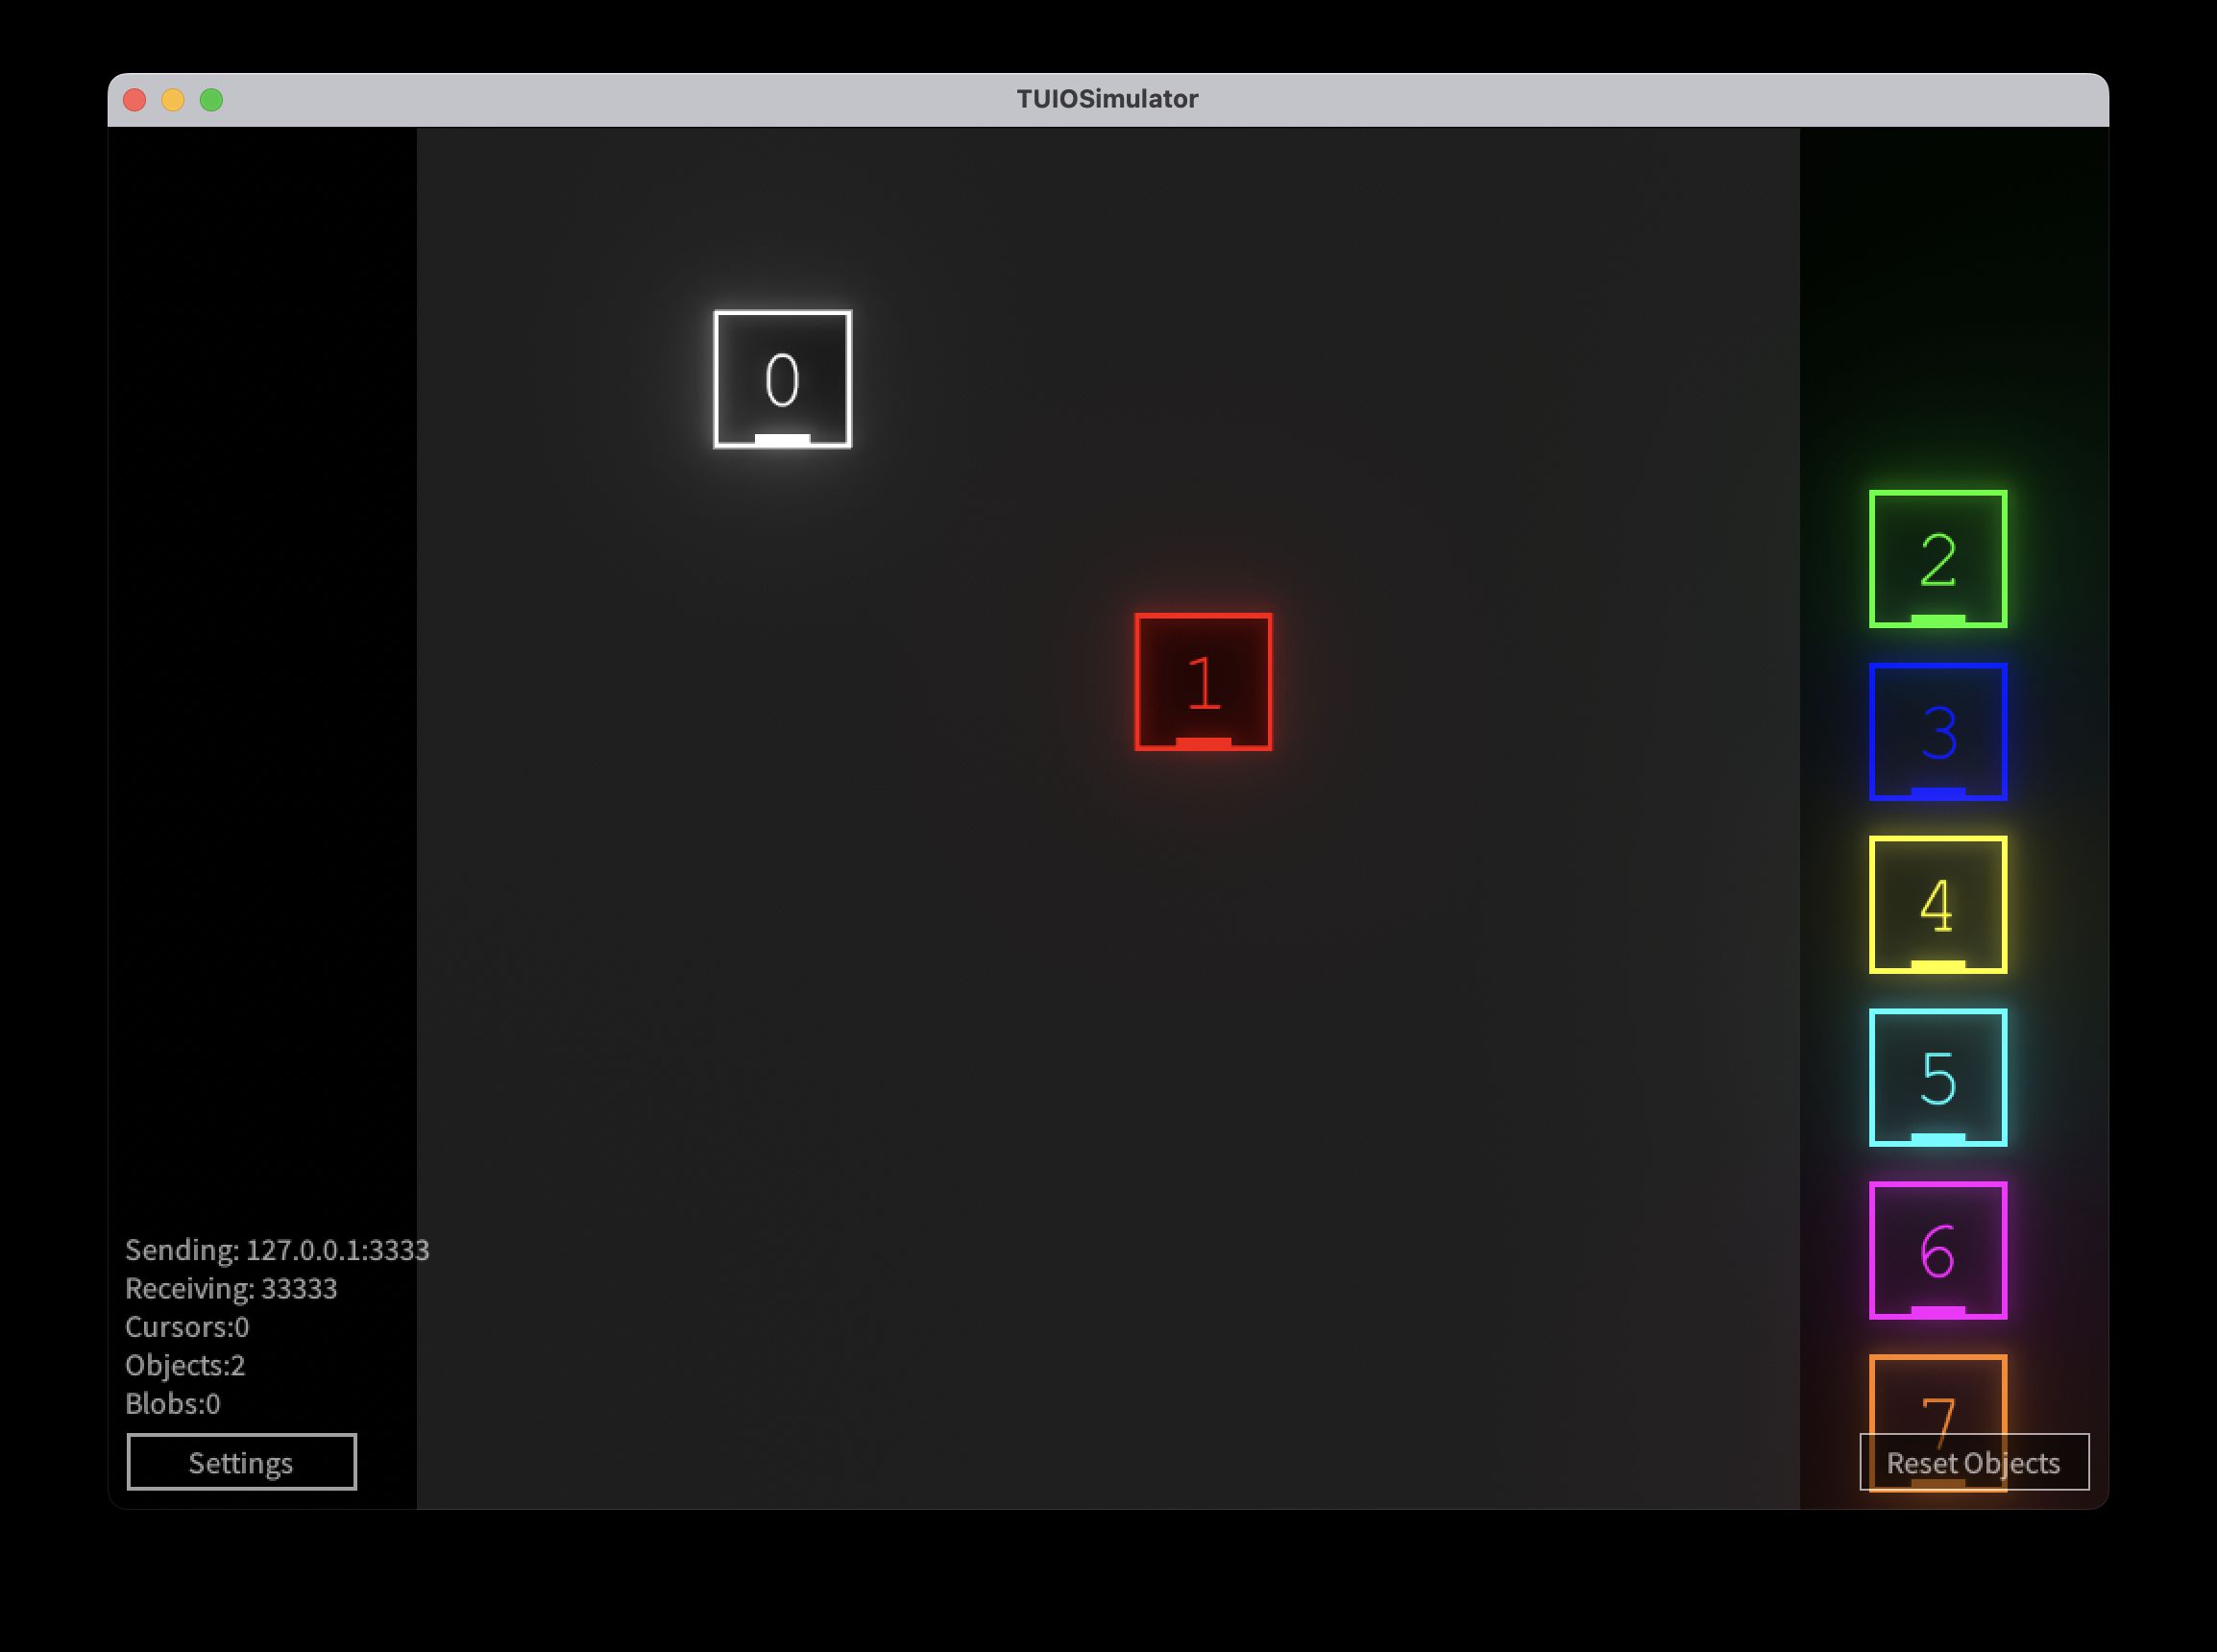Select the cyan object numbered 5

(x=1937, y=1077)
